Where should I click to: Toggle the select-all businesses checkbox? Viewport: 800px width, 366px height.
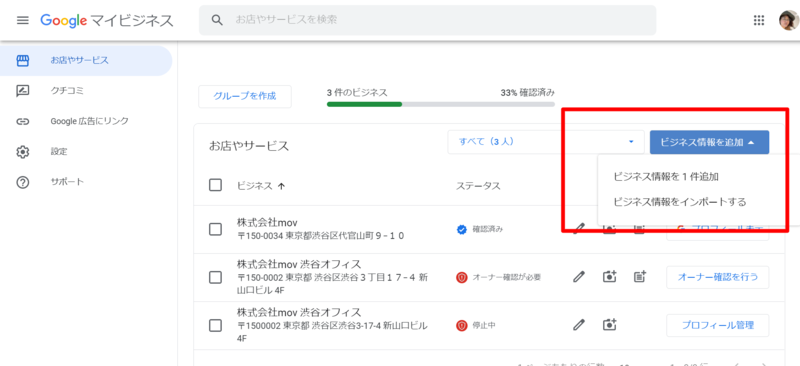tap(215, 185)
